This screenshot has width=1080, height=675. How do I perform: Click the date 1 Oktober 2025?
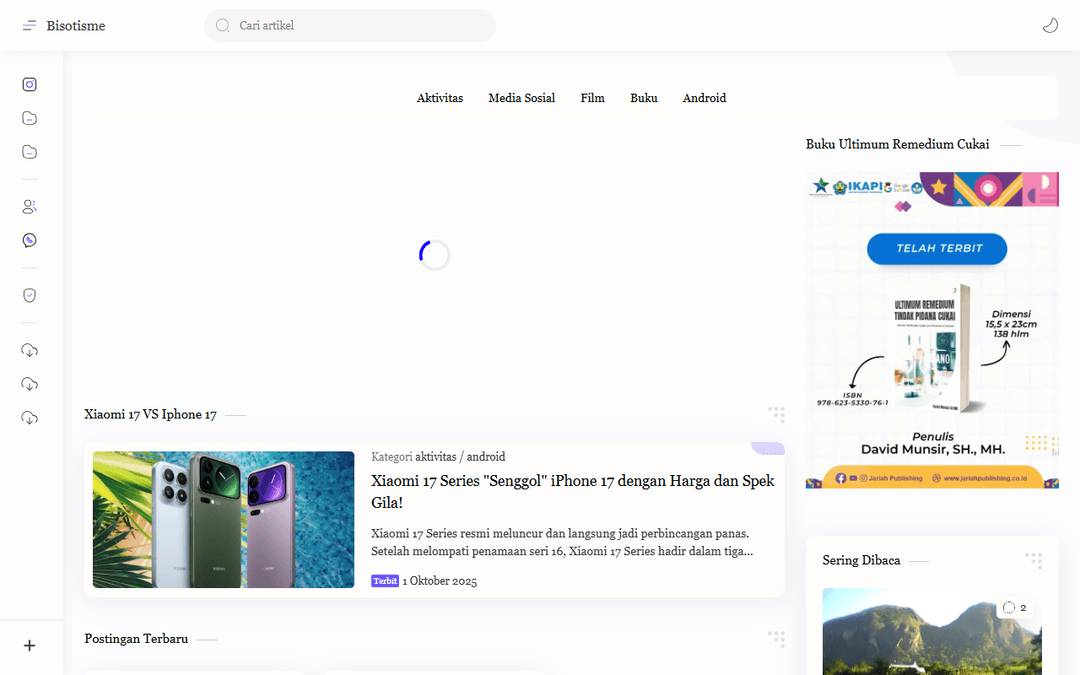tap(439, 581)
